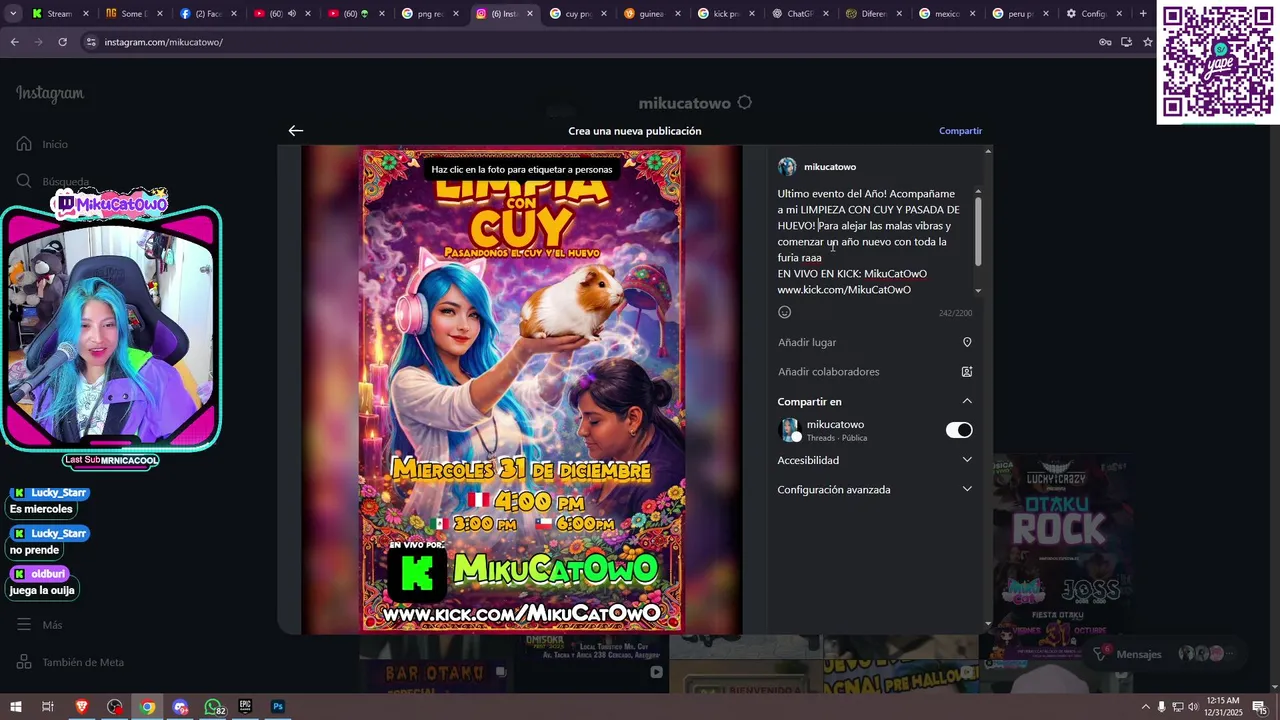Open a new browser tab with plus
This screenshot has width=1280, height=720.
1144,14
